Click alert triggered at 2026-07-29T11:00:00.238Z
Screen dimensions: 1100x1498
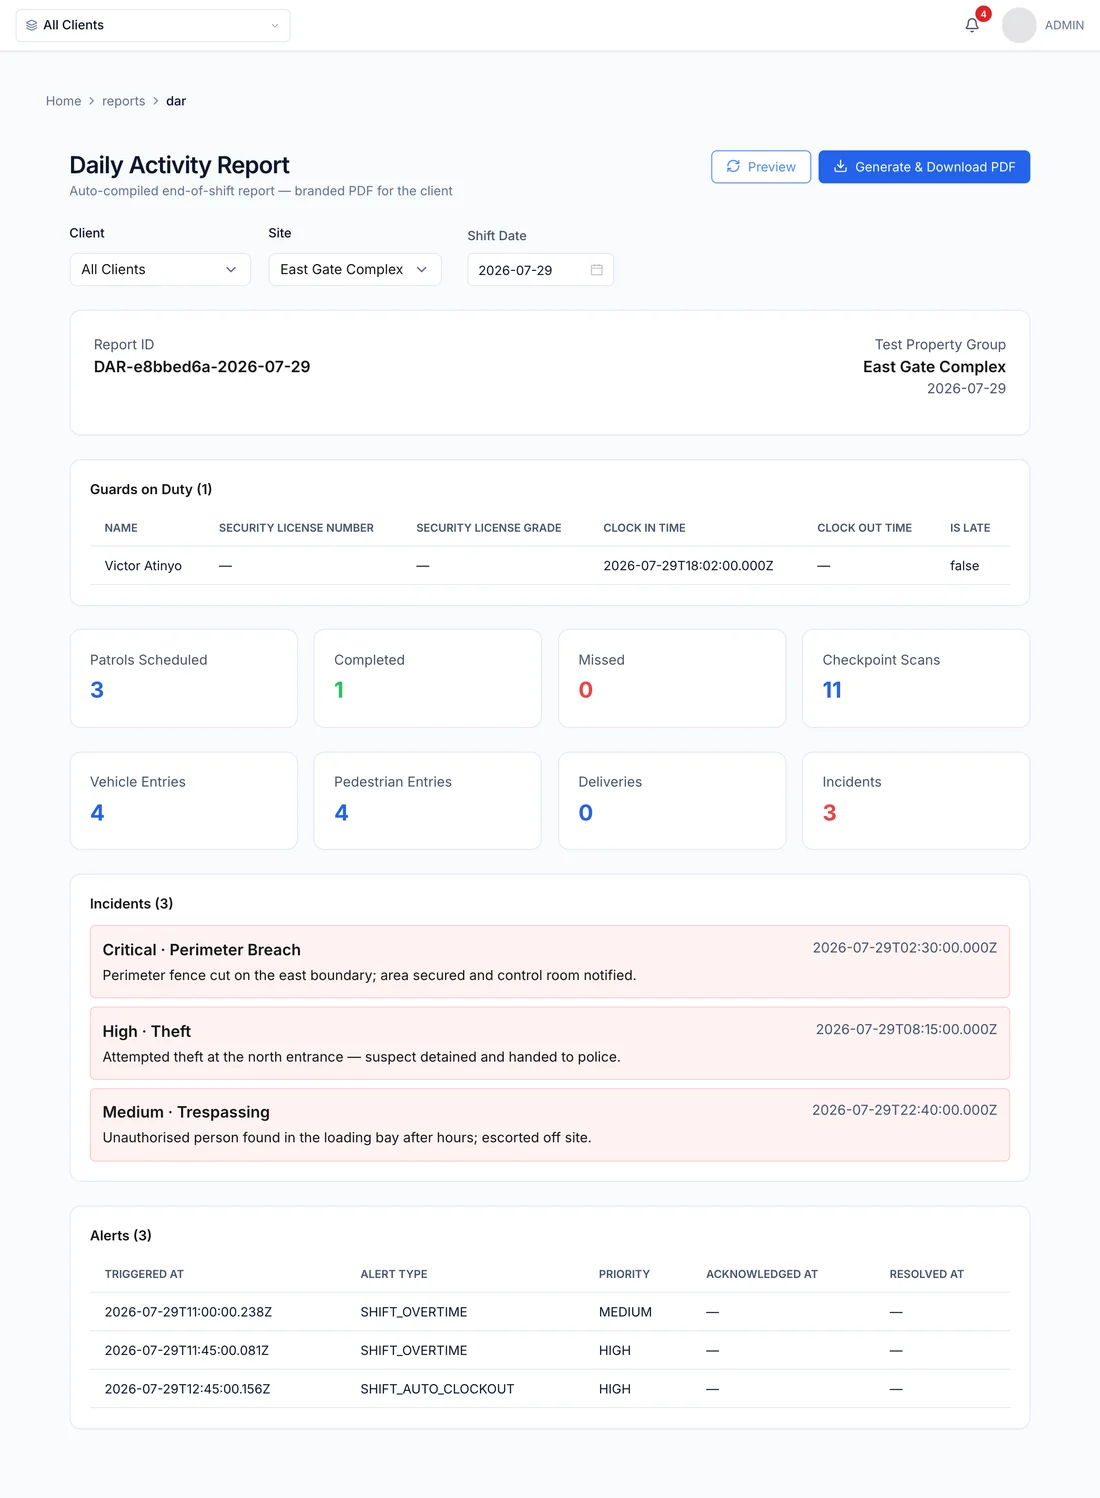[x=188, y=1312]
